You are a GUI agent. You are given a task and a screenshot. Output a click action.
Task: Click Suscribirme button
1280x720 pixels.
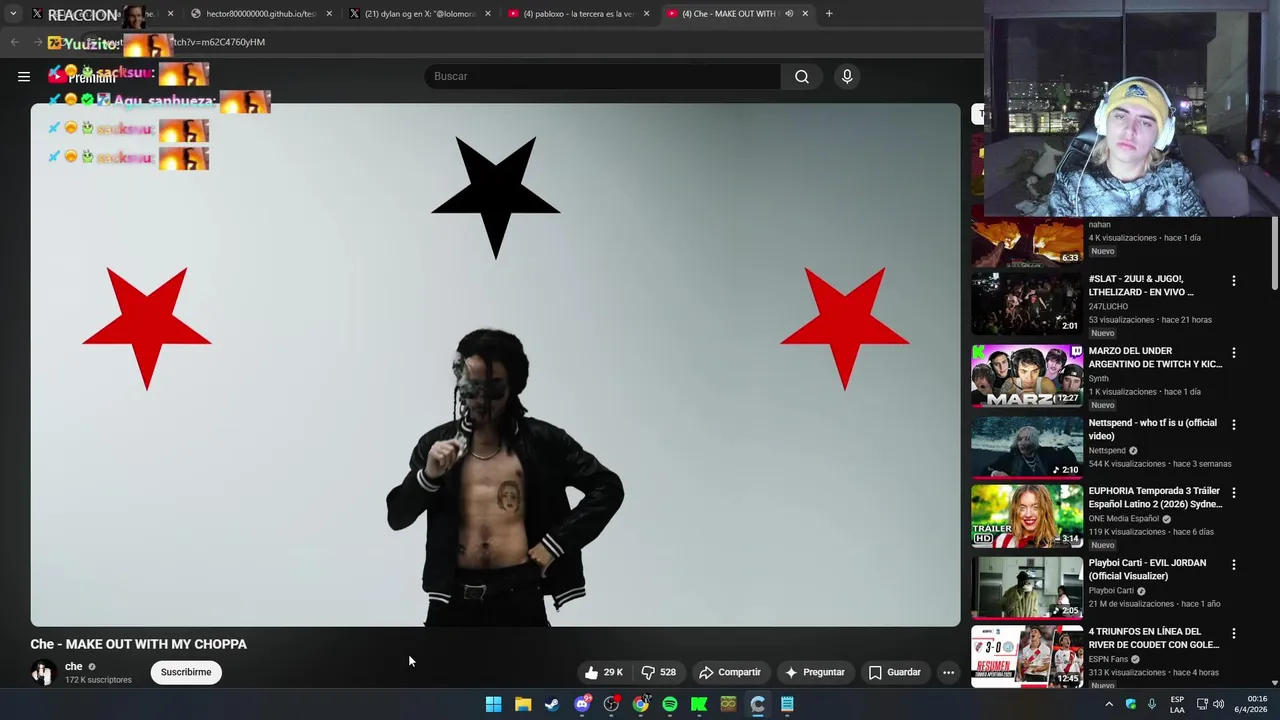pos(186,672)
